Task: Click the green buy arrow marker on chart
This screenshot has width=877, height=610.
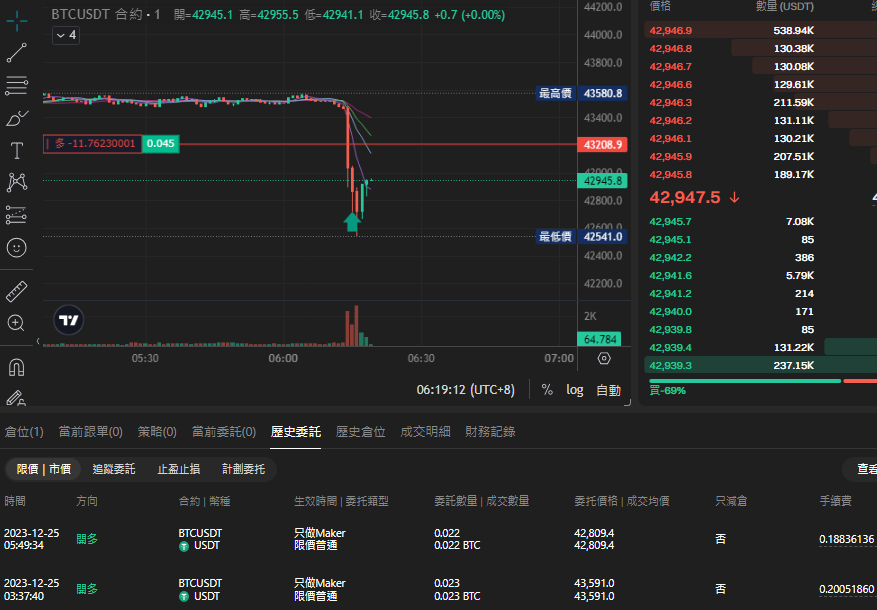Action: pyautogui.click(x=352, y=222)
